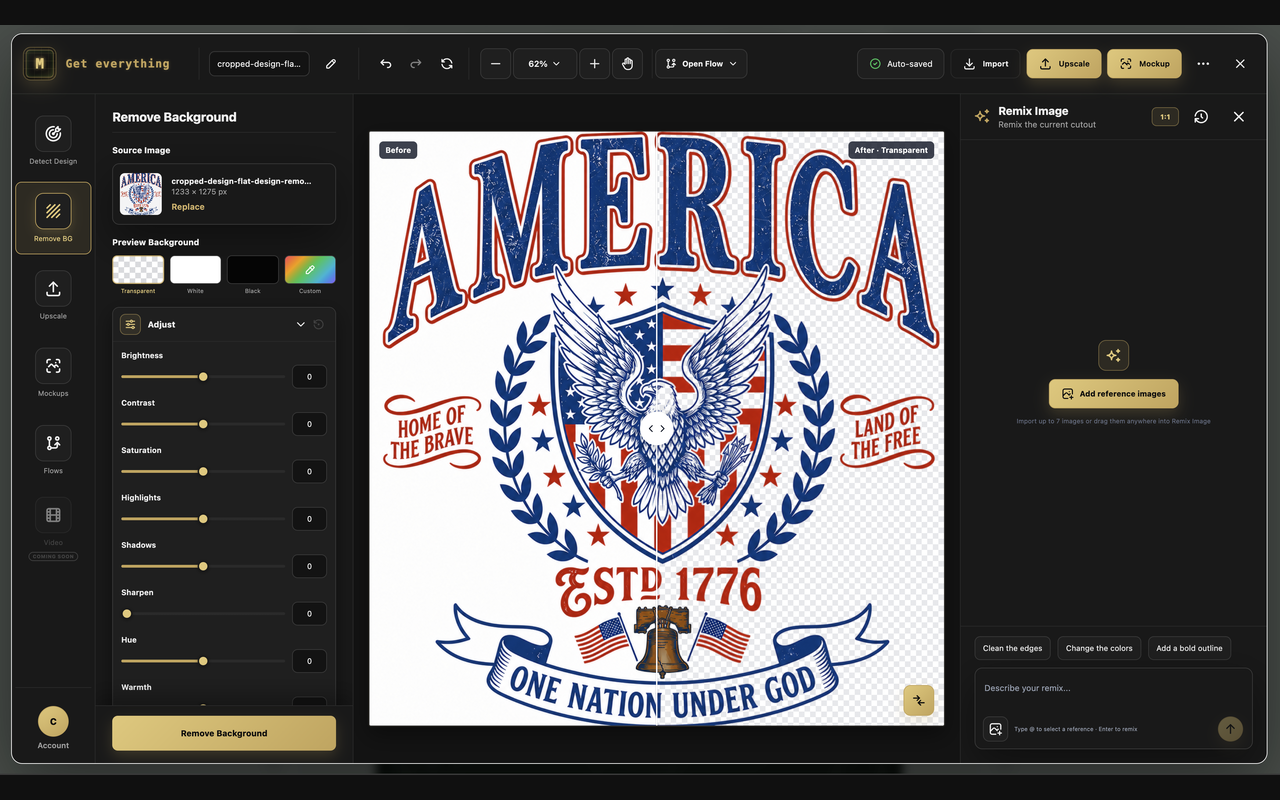The width and height of the screenshot is (1280, 800).
Task: Click Add reference images button
Action: [1113, 394]
